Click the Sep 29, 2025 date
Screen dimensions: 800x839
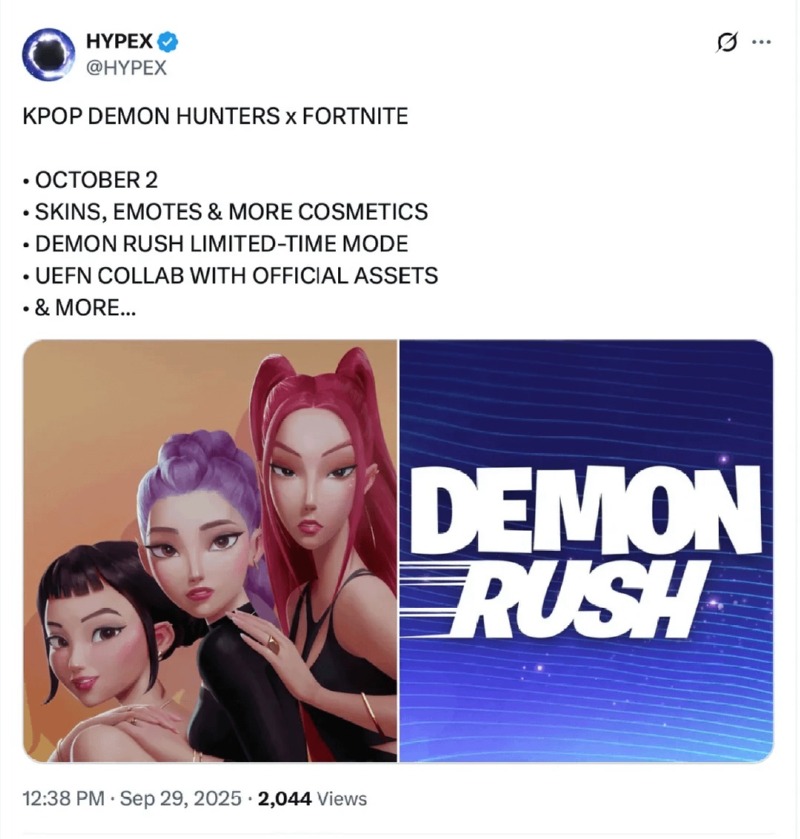tap(181, 798)
